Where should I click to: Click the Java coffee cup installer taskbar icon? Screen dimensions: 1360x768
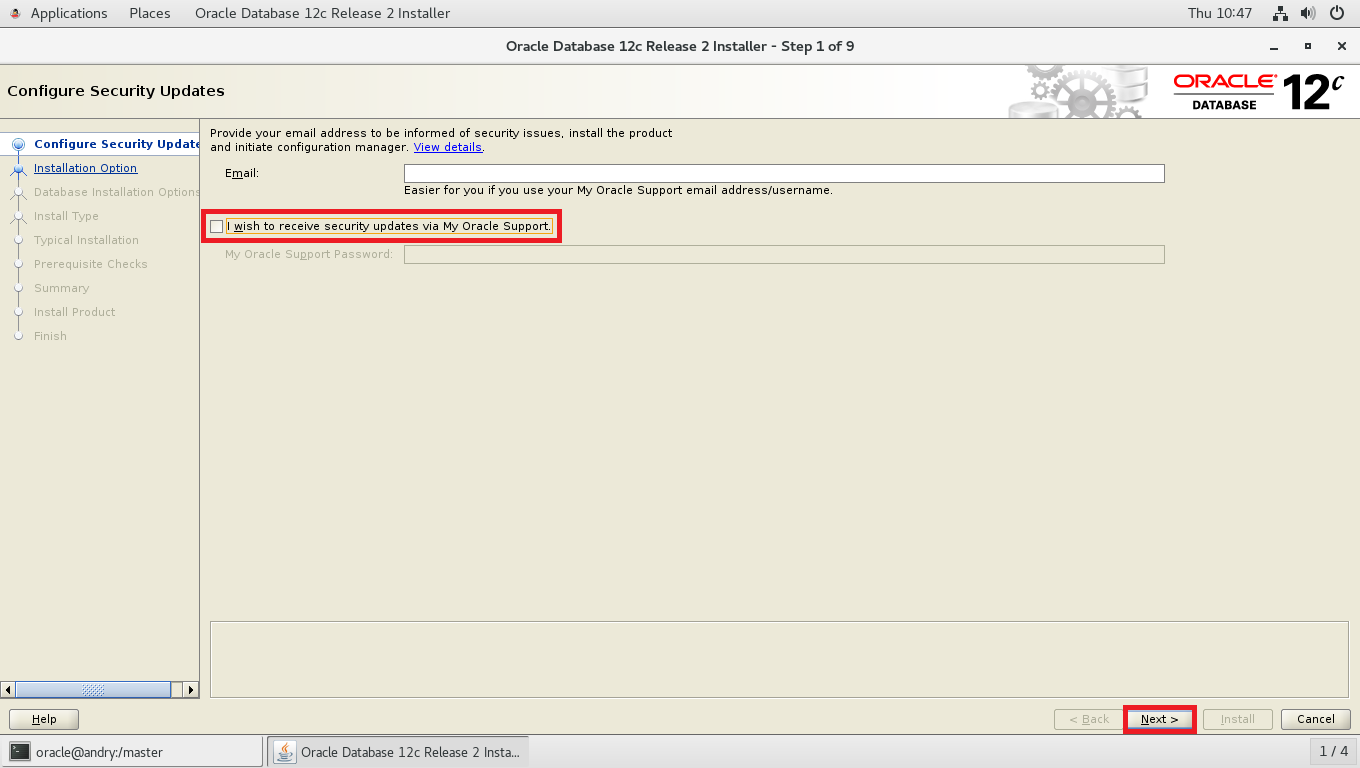283,751
